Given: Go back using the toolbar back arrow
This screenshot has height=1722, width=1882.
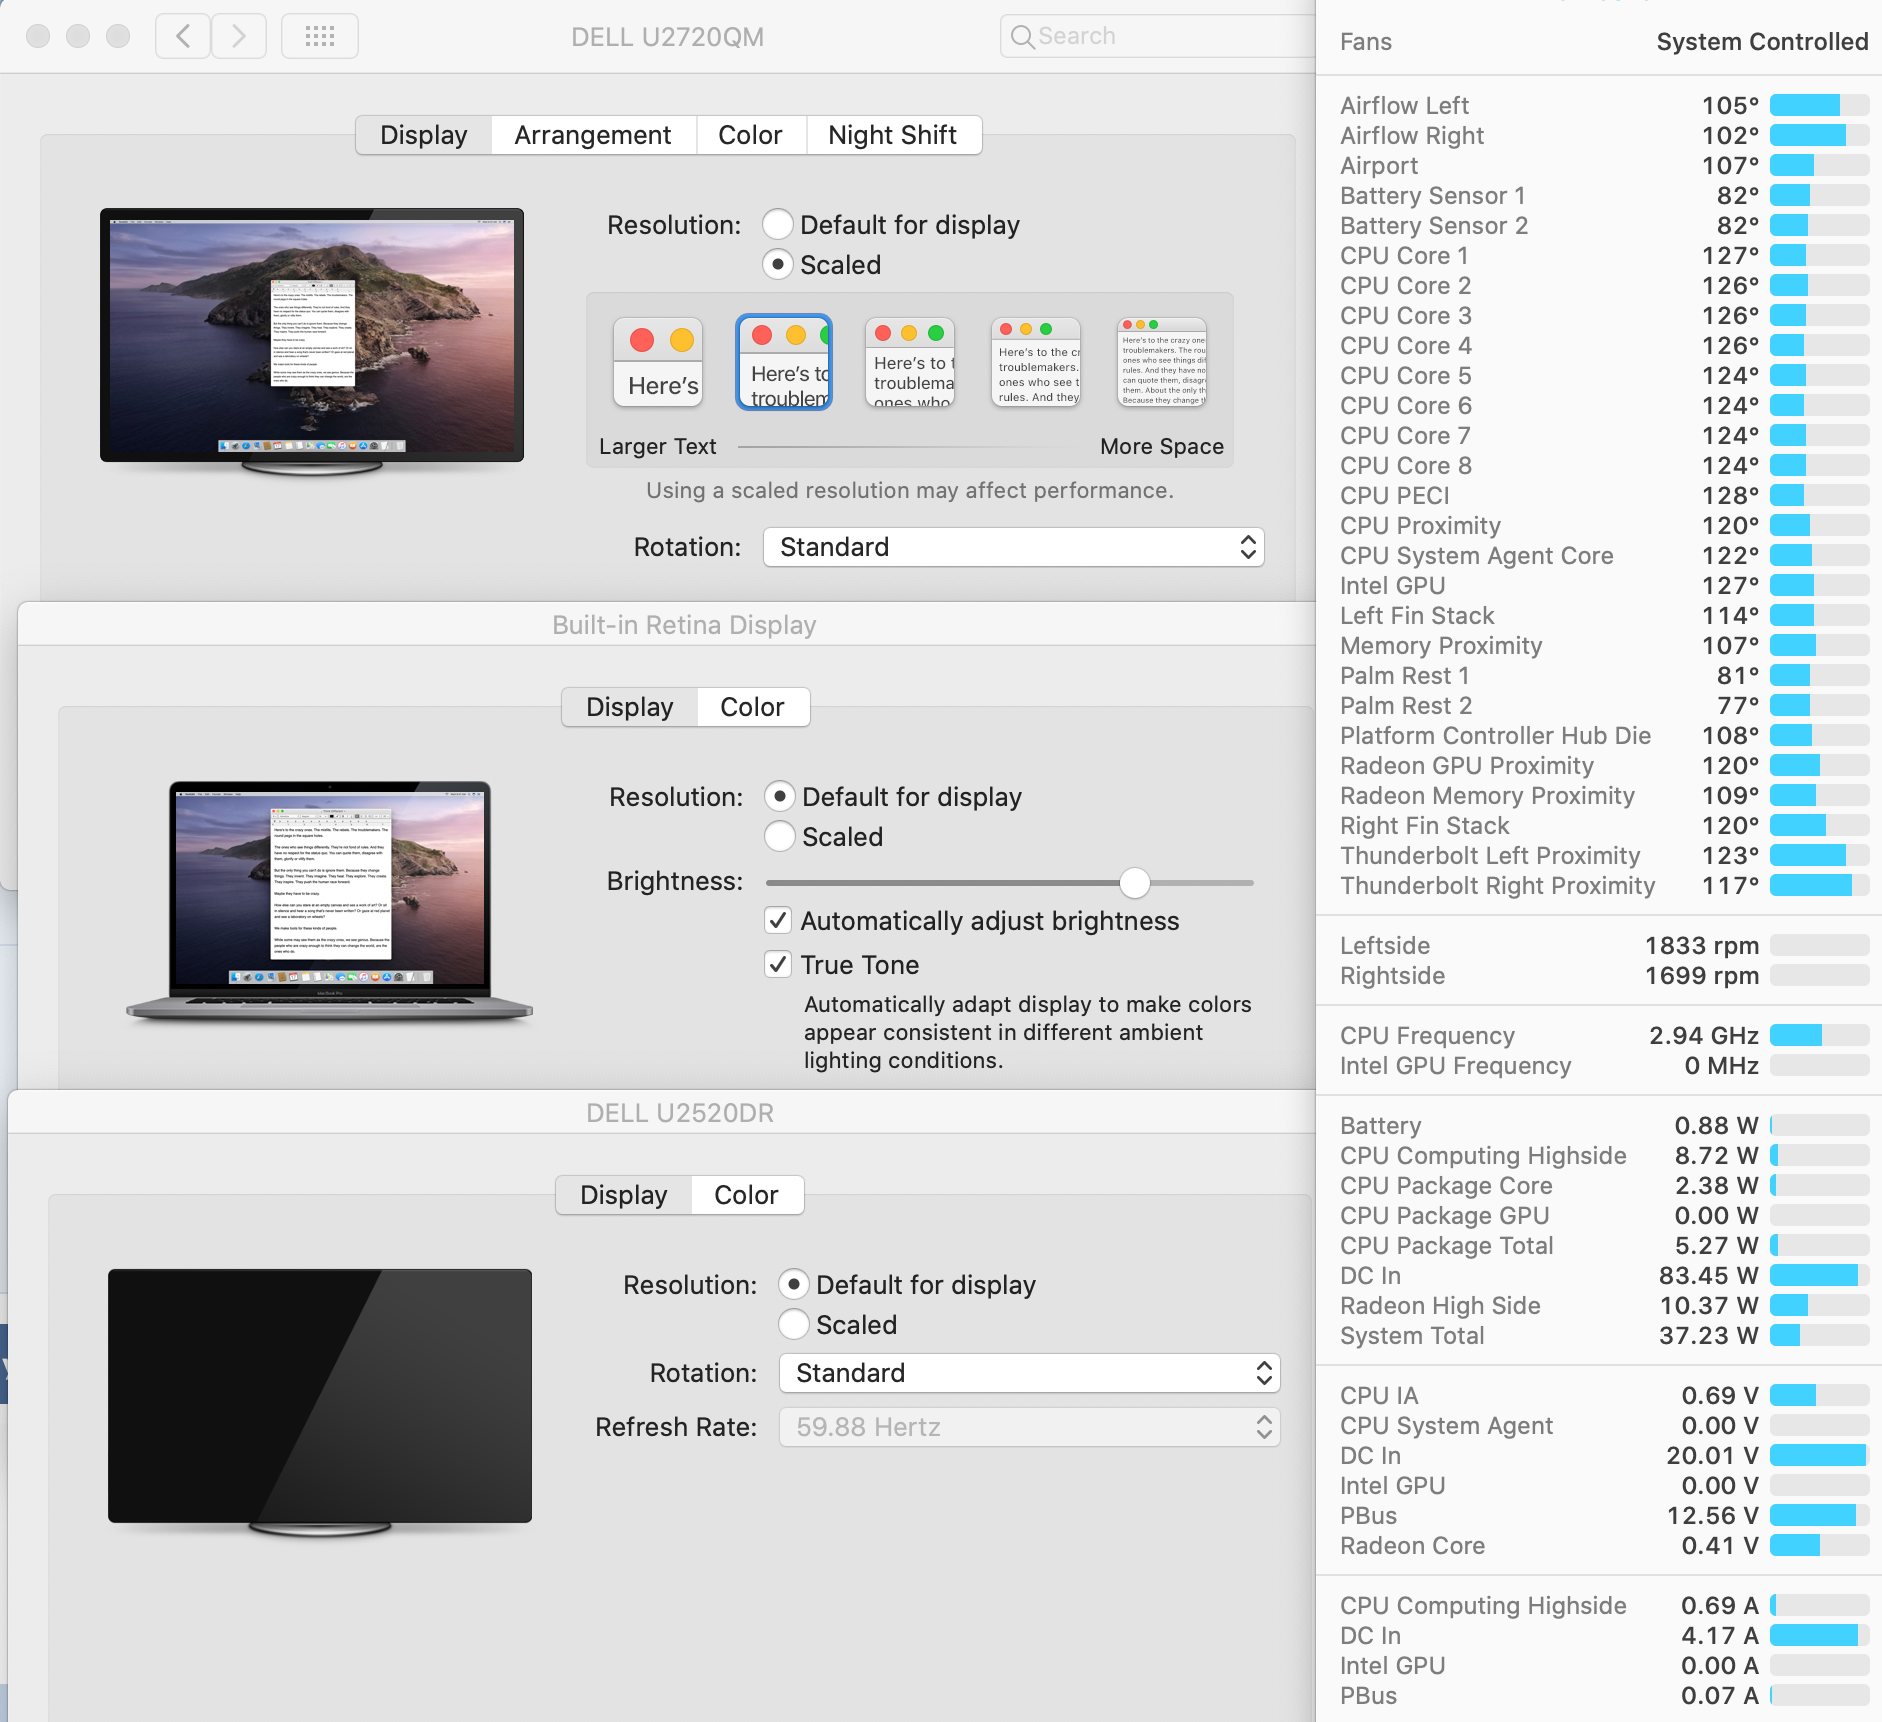Looking at the screenshot, I should [183, 37].
